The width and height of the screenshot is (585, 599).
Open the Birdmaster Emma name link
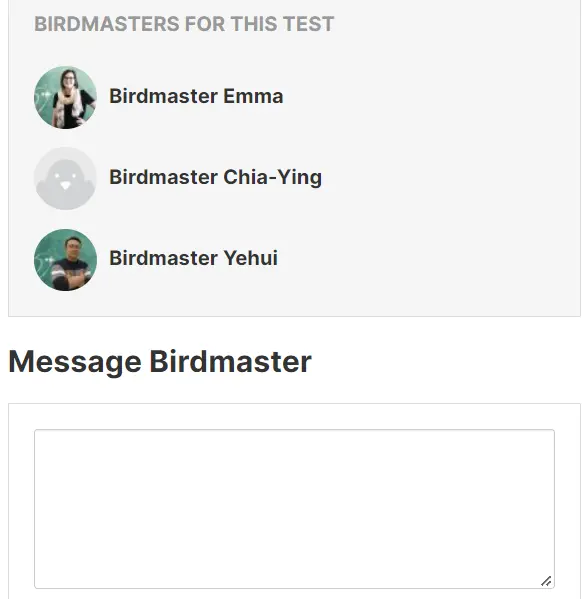point(196,96)
